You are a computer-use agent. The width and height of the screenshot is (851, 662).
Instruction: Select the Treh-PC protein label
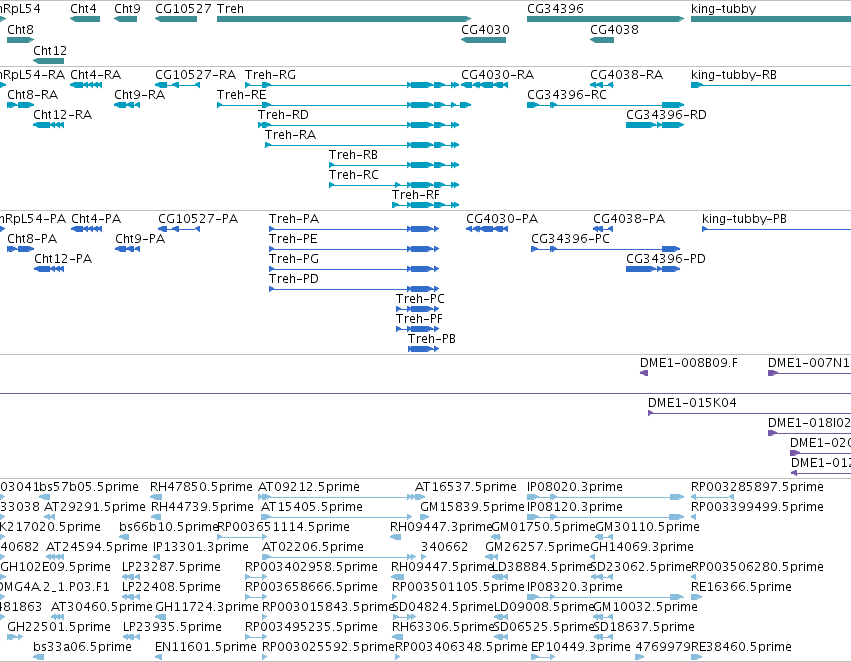[x=420, y=298]
